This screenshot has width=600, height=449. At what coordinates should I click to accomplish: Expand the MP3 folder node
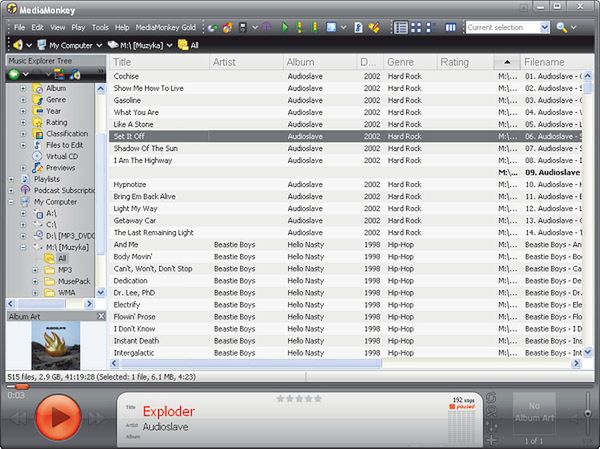35,270
